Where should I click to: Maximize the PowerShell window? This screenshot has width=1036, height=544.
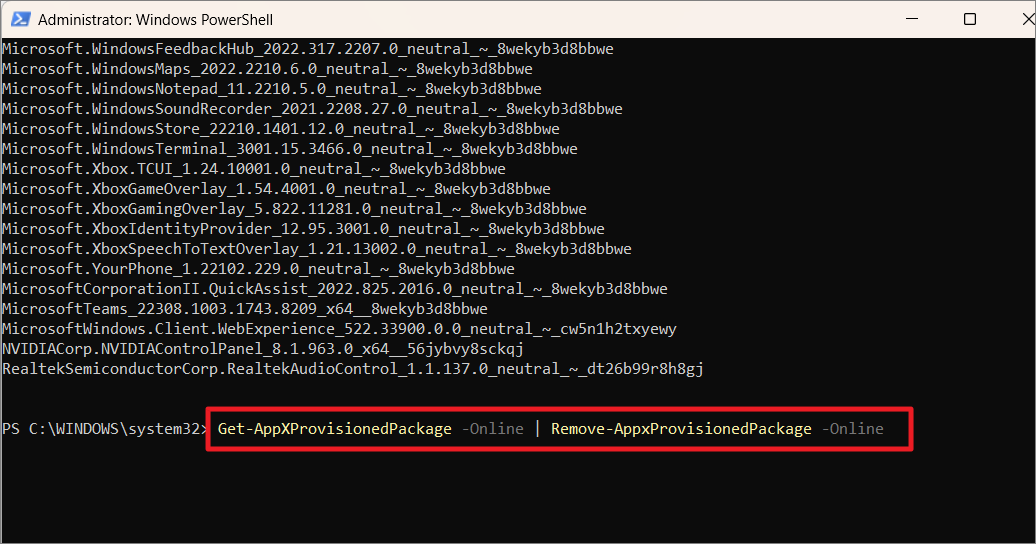tap(970, 19)
